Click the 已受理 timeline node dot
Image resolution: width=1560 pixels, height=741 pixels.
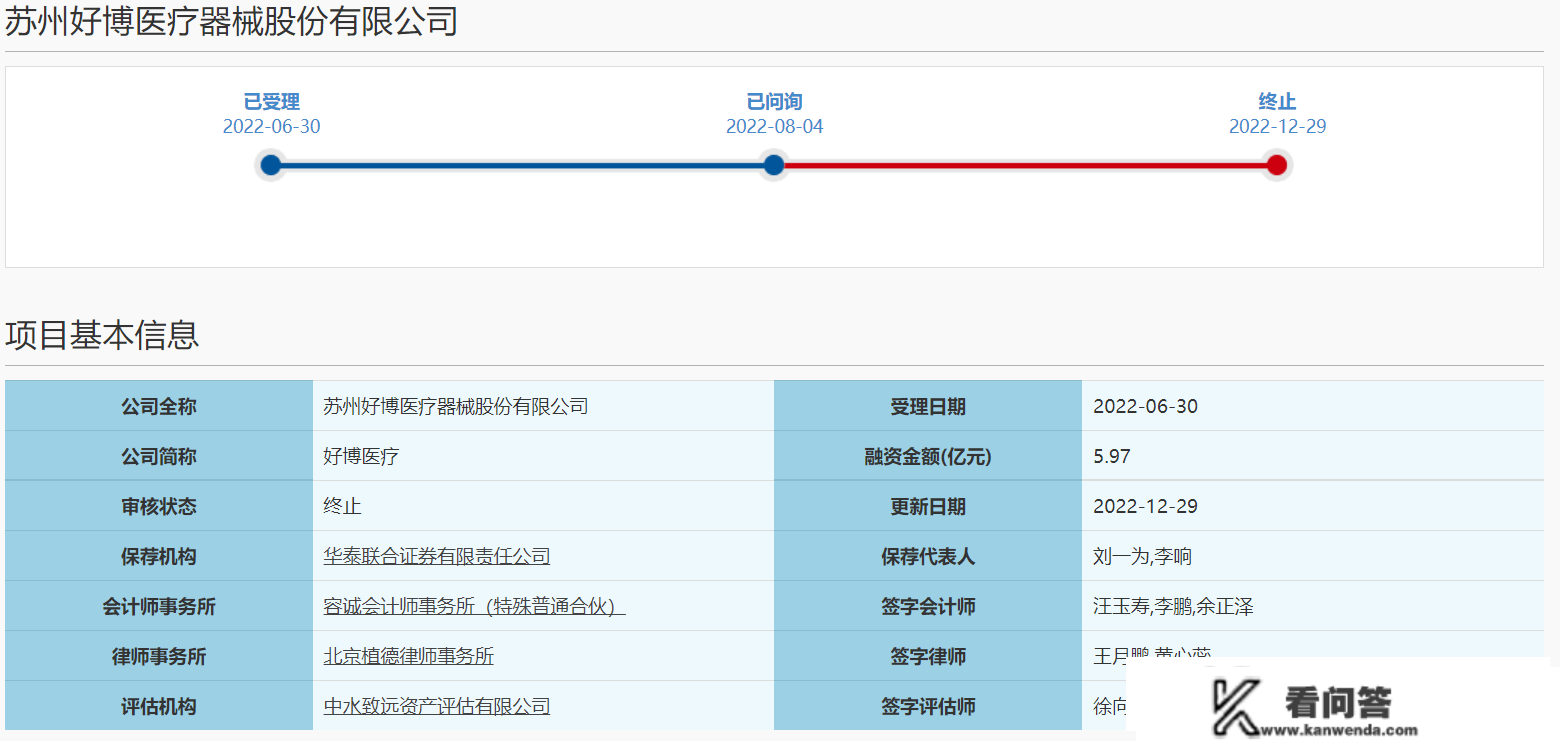270,165
